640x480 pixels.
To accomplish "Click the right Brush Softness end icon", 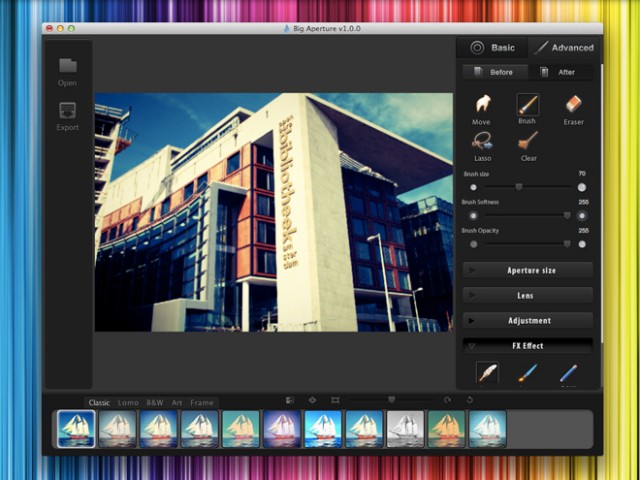I will coord(582,216).
